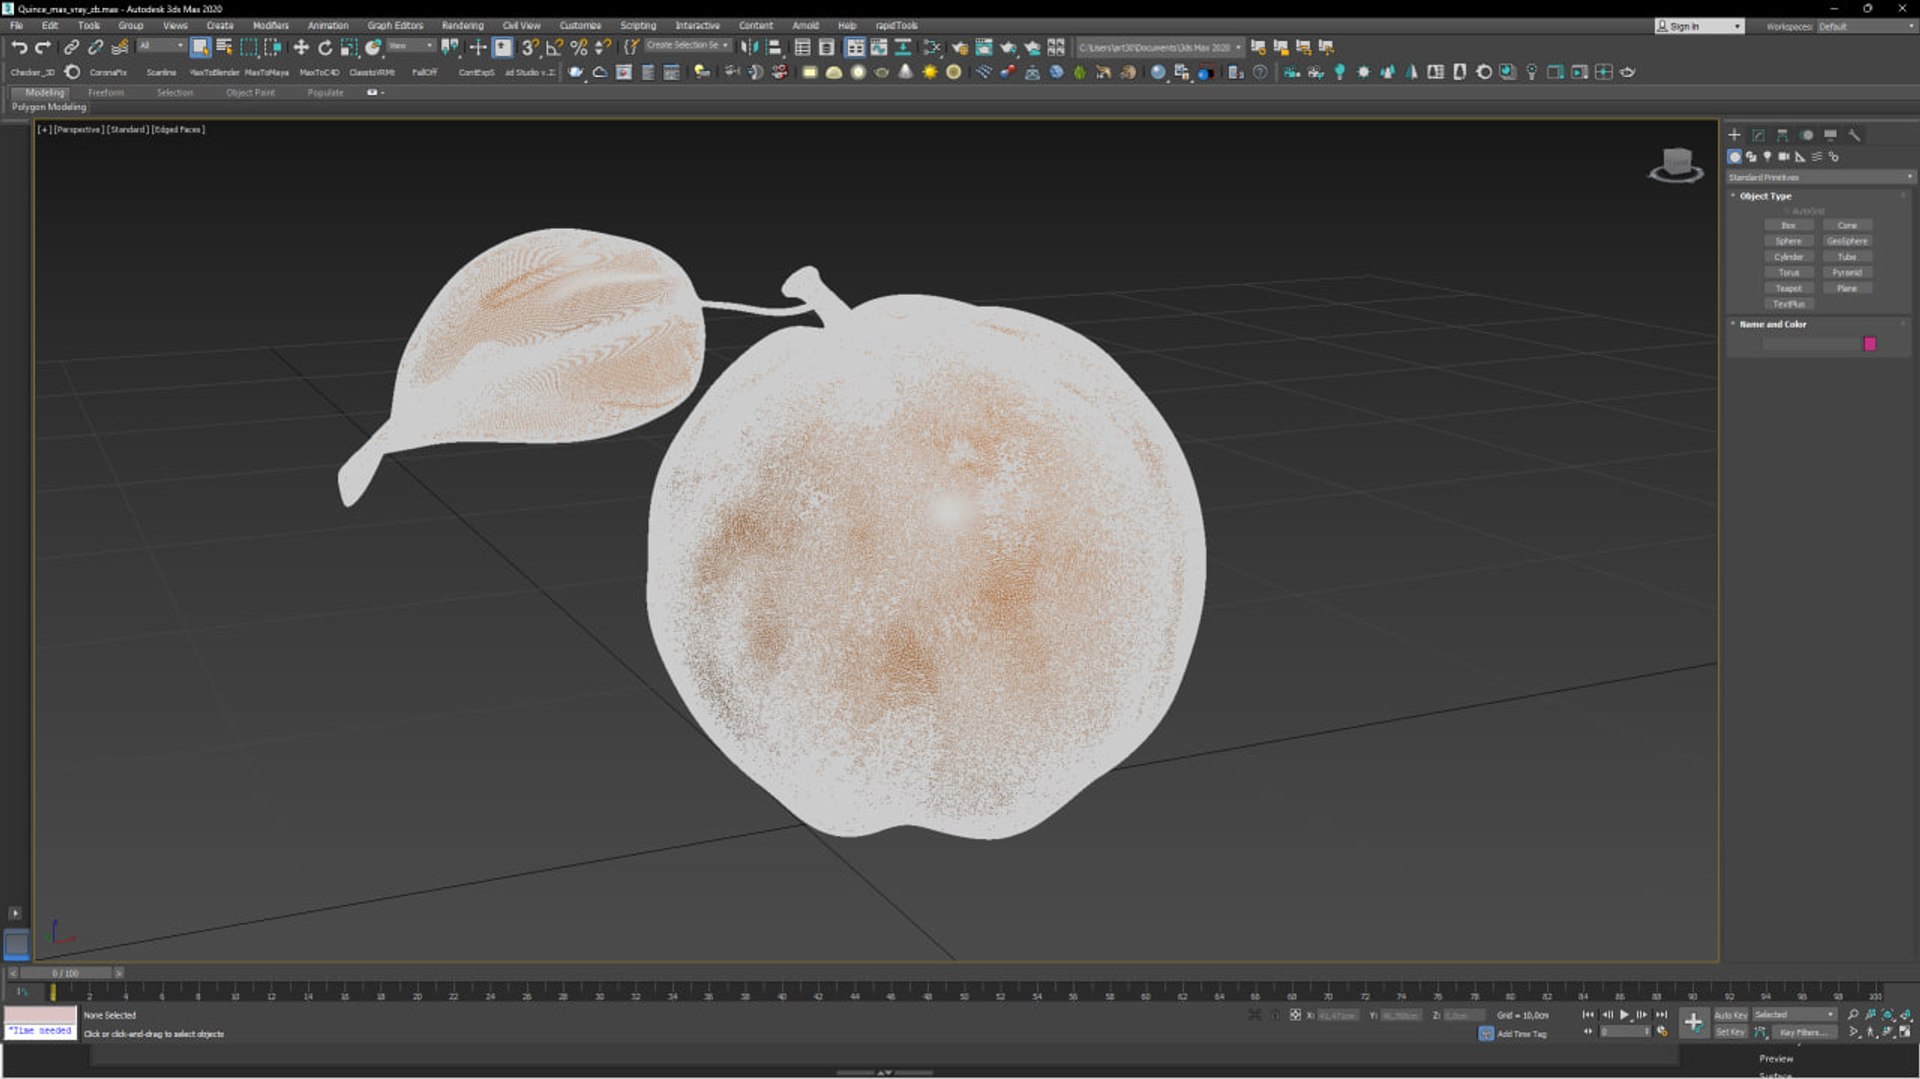Open the magenta object color swatch
Viewport: 1920px width, 1079px height.
(1870, 344)
